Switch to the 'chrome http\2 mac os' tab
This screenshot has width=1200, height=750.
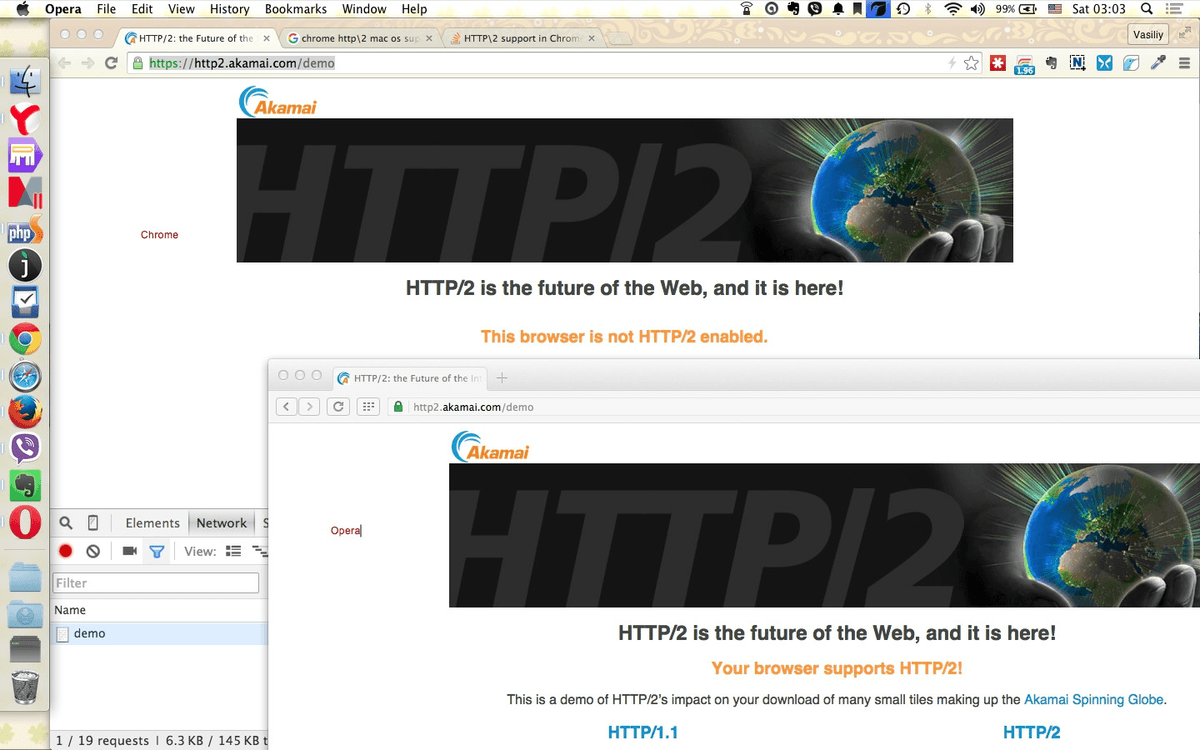(x=361, y=38)
